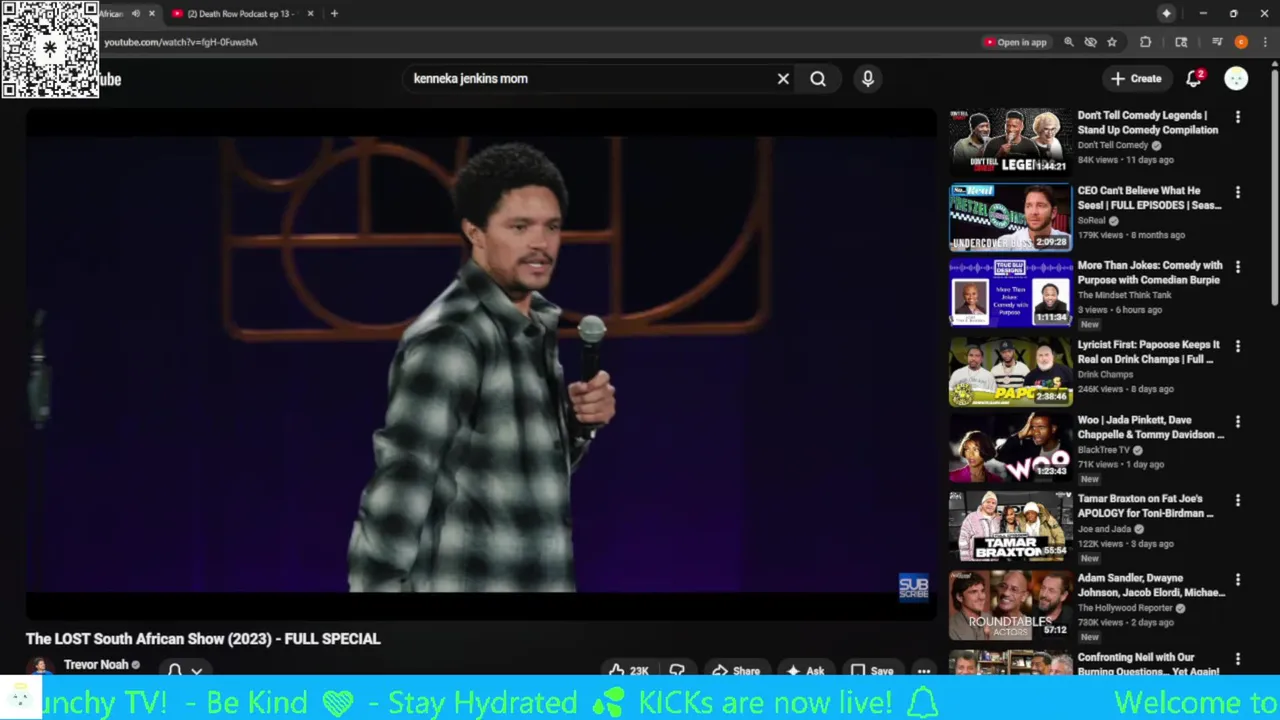Viewport: 1280px width, 720px height.
Task: Bookmark this page with the star icon
Action: coord(1112,42)
